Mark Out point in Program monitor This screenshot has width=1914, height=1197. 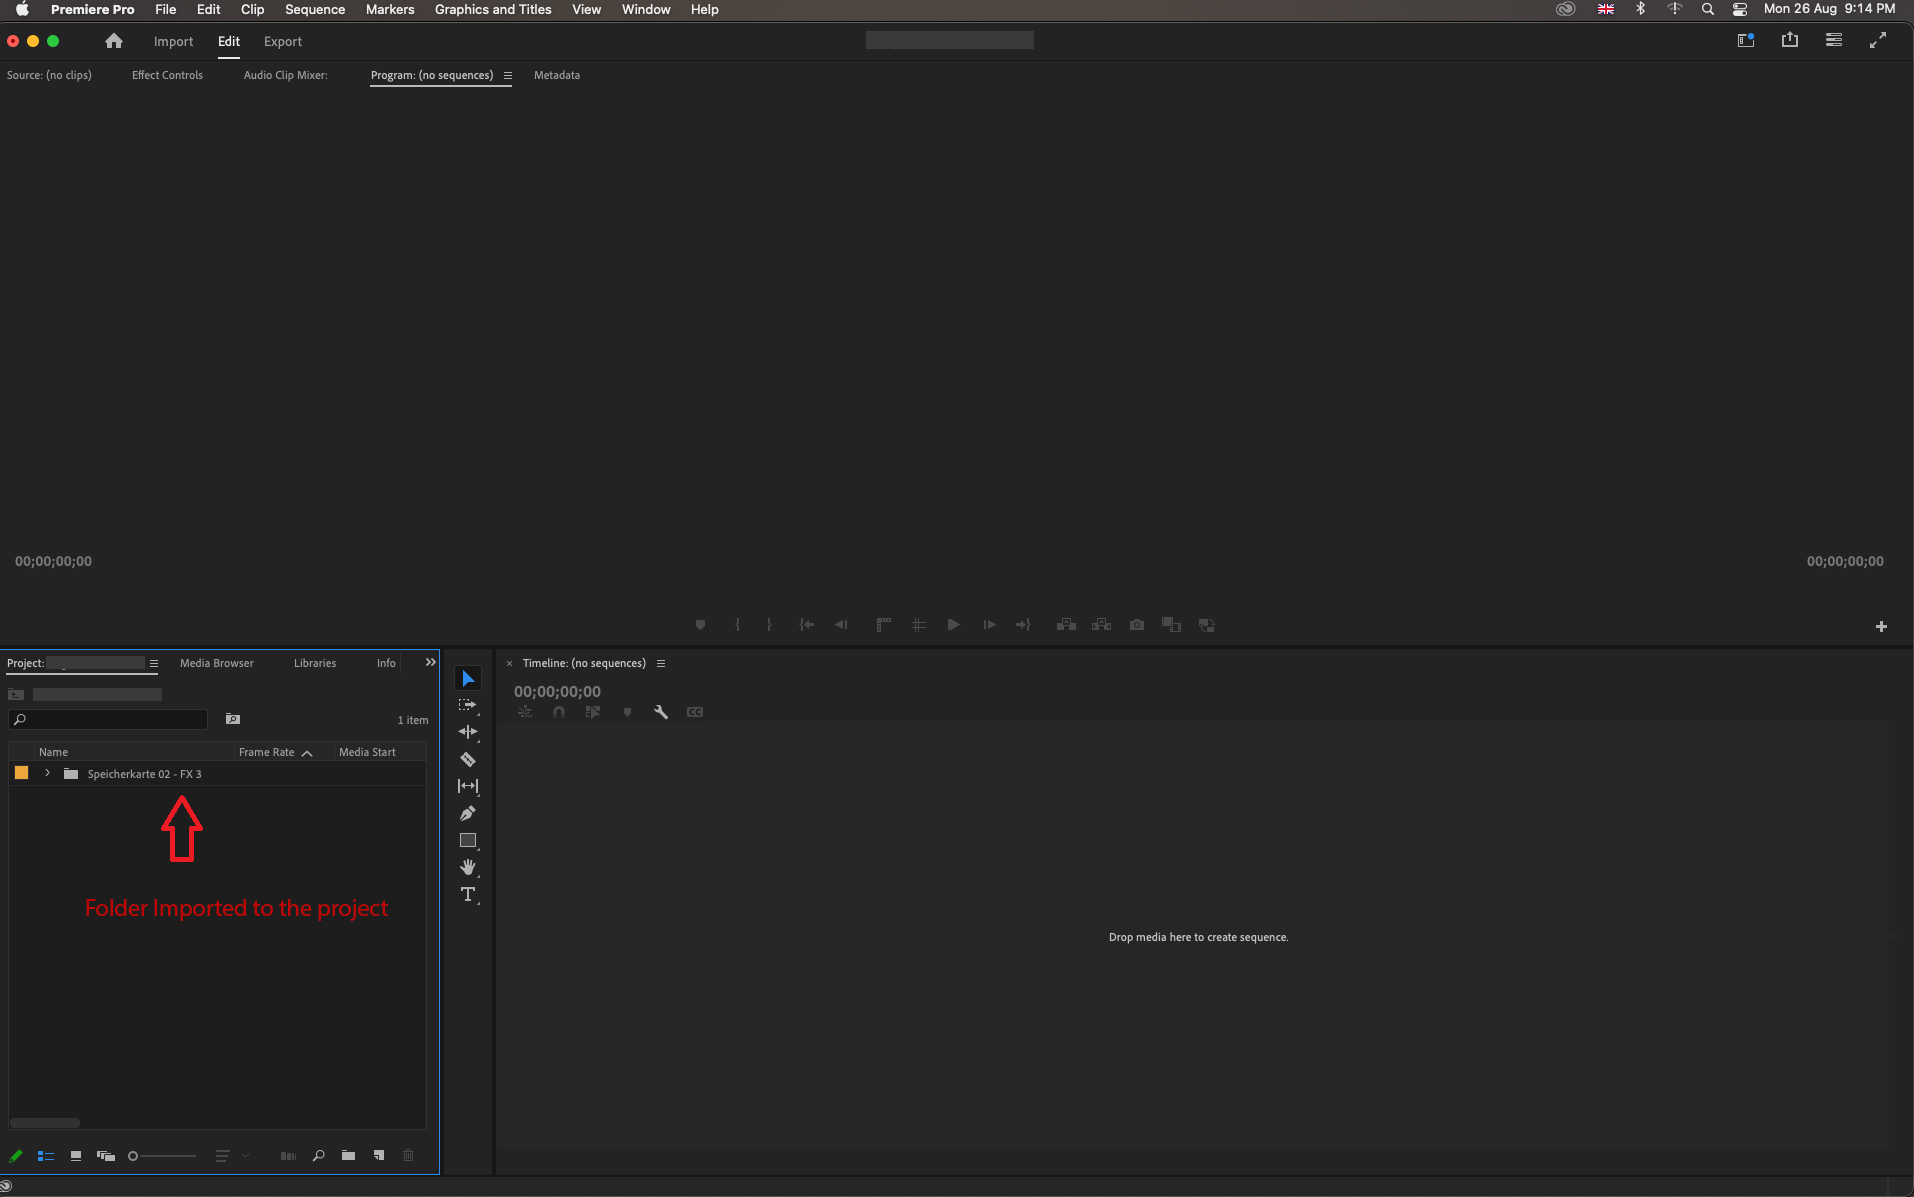[x=769, y=625]
